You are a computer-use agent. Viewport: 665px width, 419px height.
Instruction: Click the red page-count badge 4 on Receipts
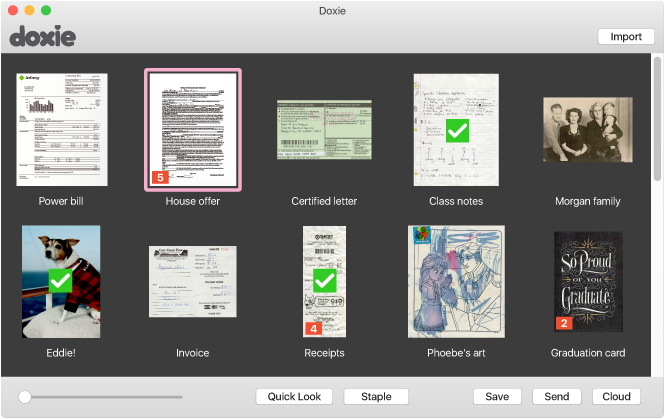click(x=313, y=329)
